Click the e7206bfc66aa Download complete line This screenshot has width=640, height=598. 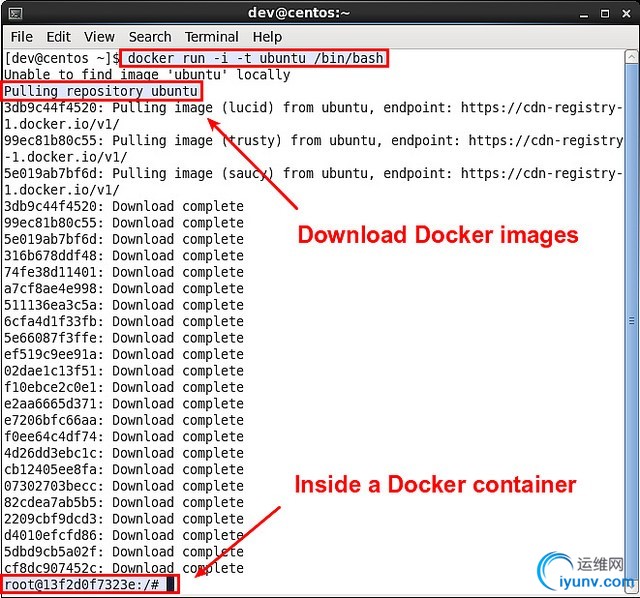coord(124,420)
